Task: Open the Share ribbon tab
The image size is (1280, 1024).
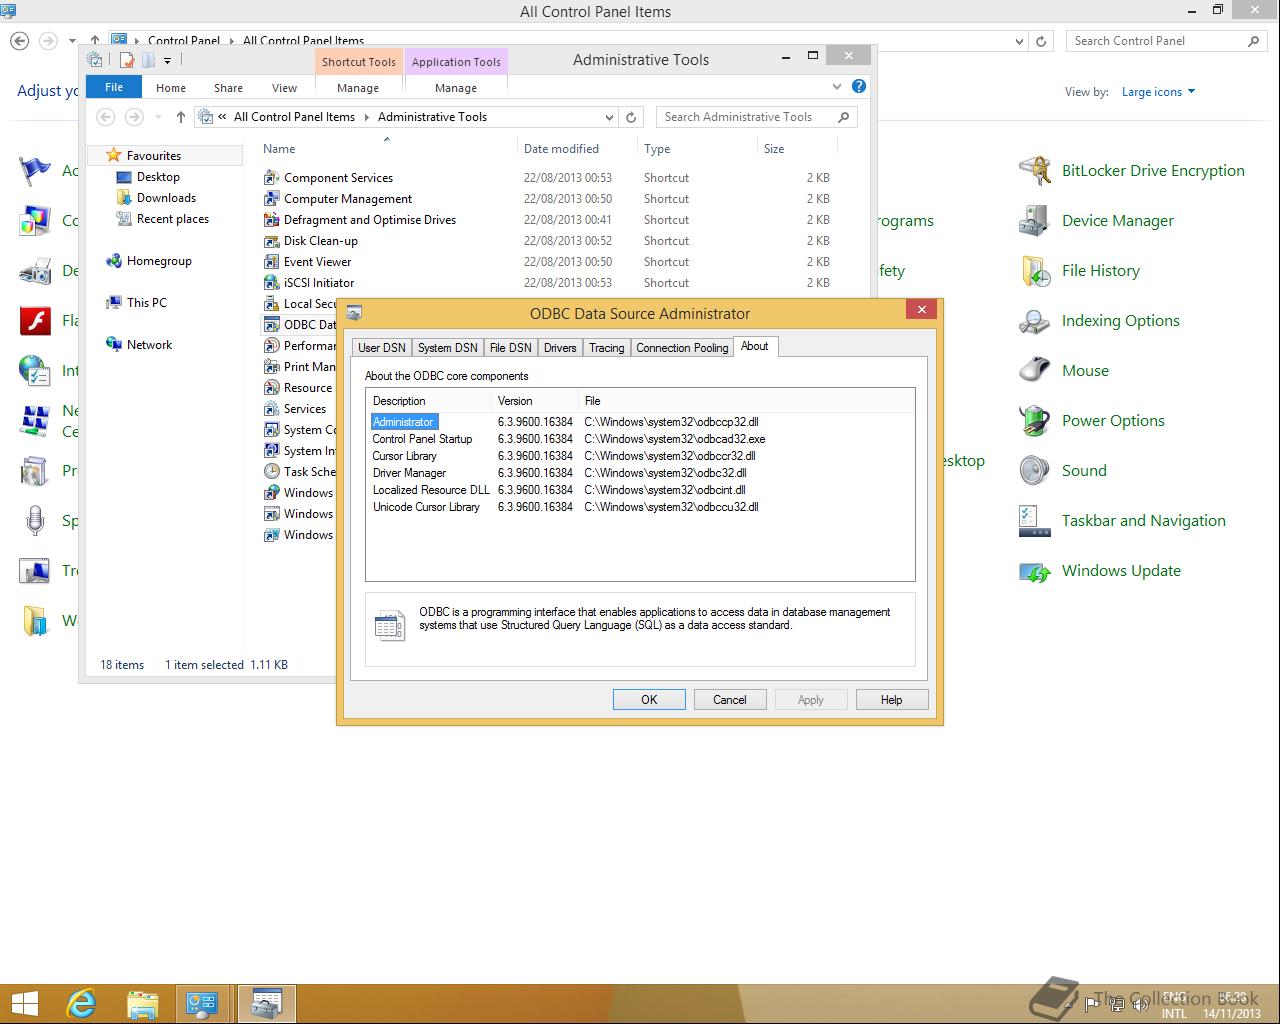Action: coord(228,88)
